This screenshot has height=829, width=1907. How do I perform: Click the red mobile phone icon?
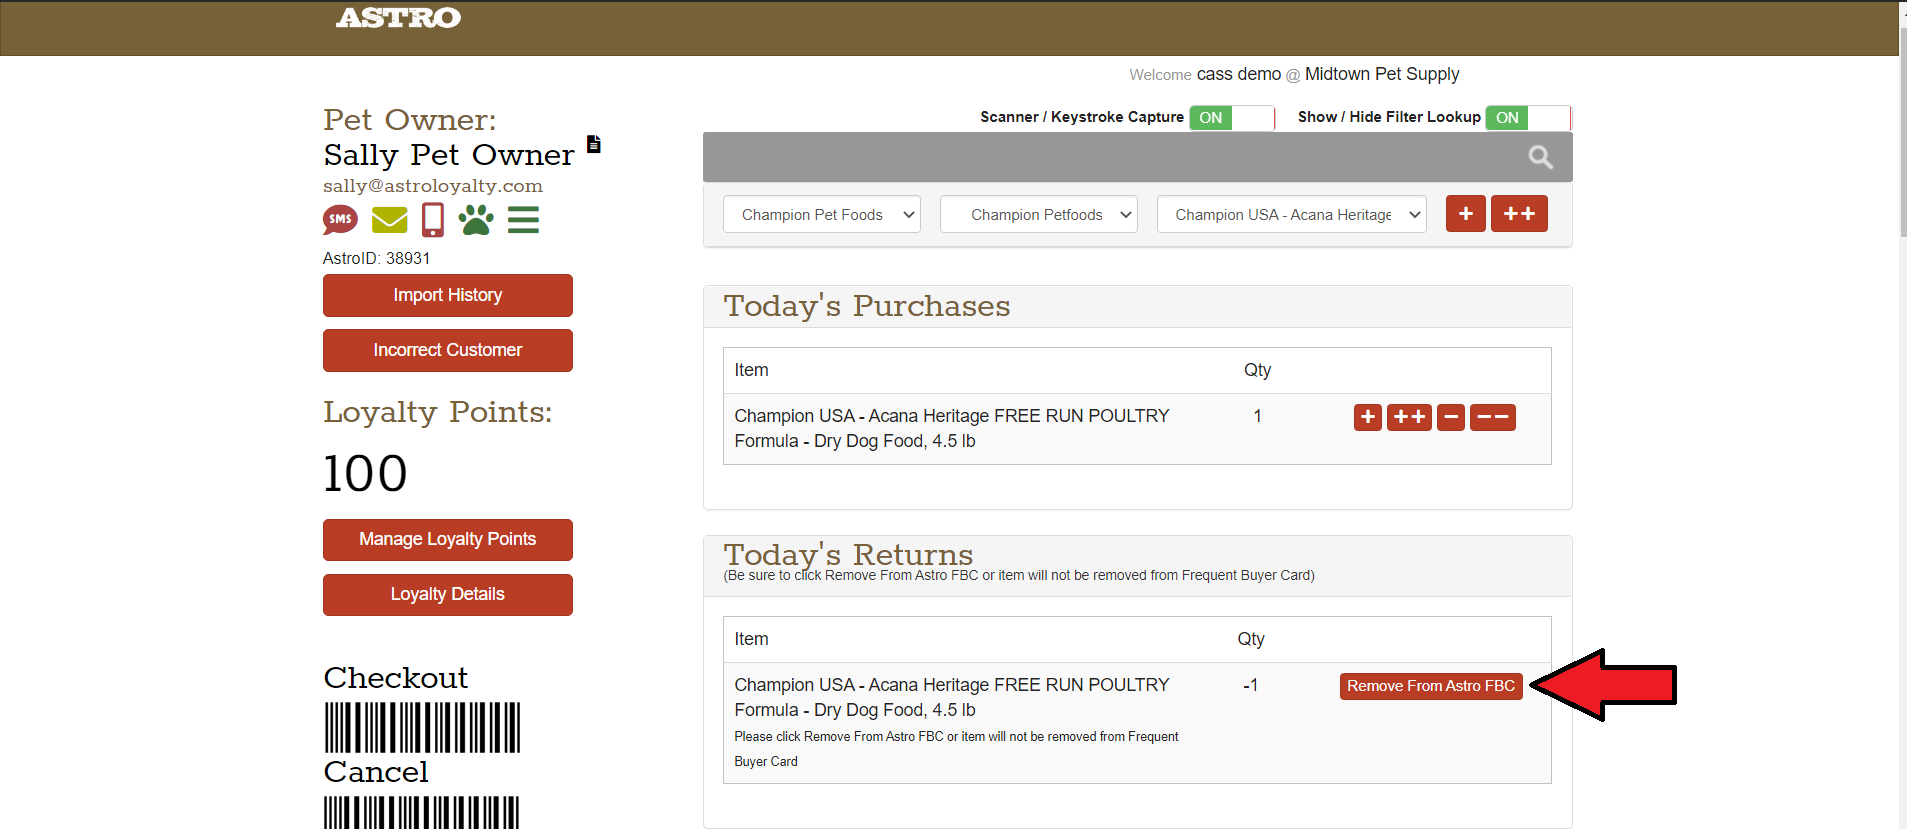(433, 219)
